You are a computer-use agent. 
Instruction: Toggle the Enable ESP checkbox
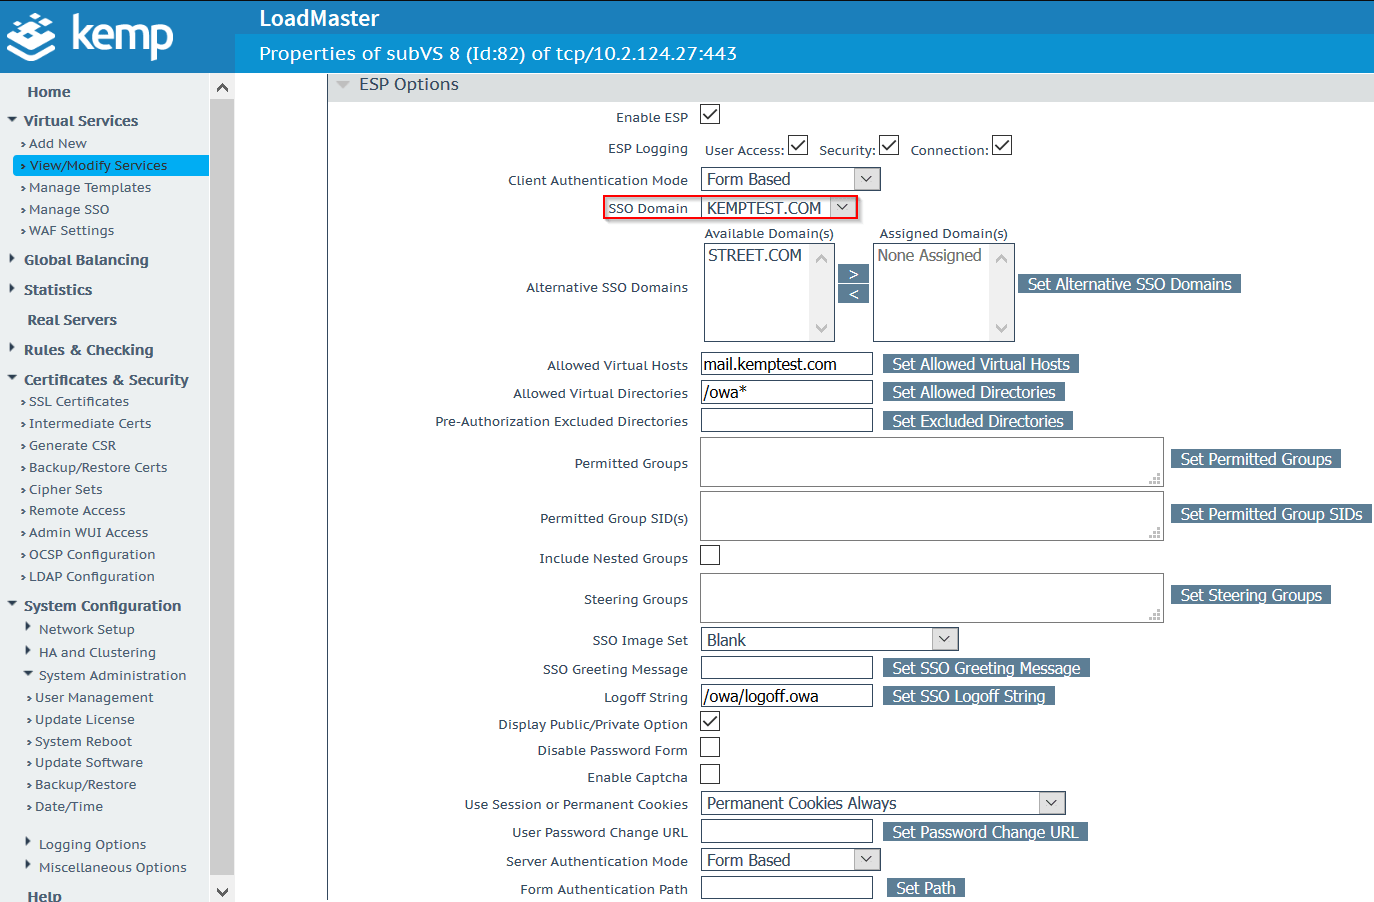click(x=710, y=115)
